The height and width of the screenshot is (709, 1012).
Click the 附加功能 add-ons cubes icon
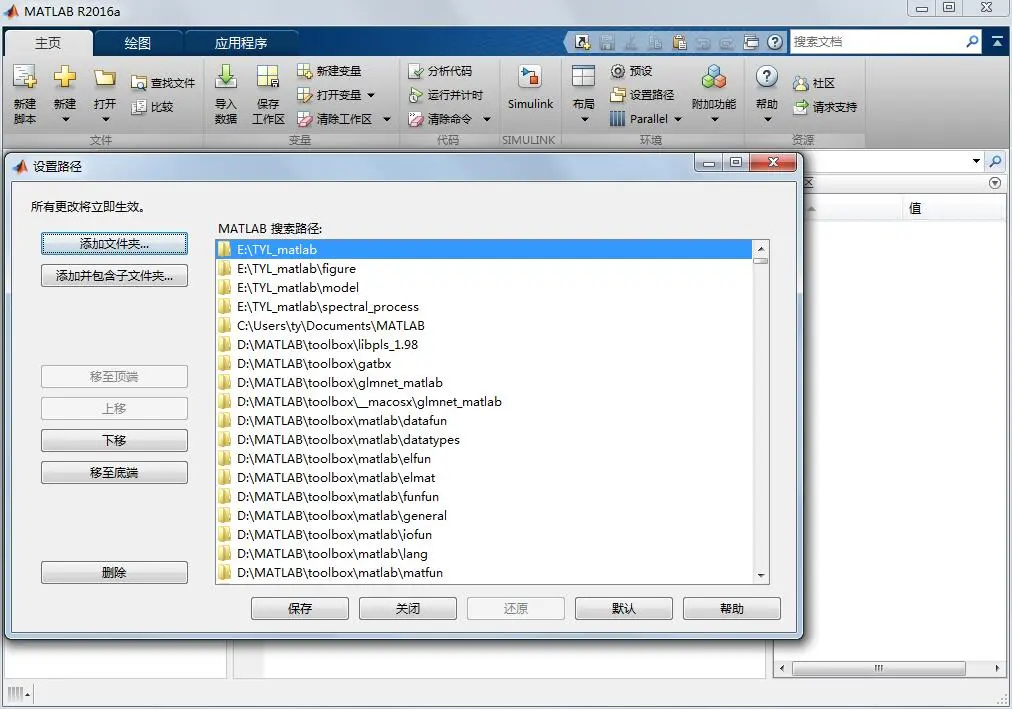coord(714,77)
